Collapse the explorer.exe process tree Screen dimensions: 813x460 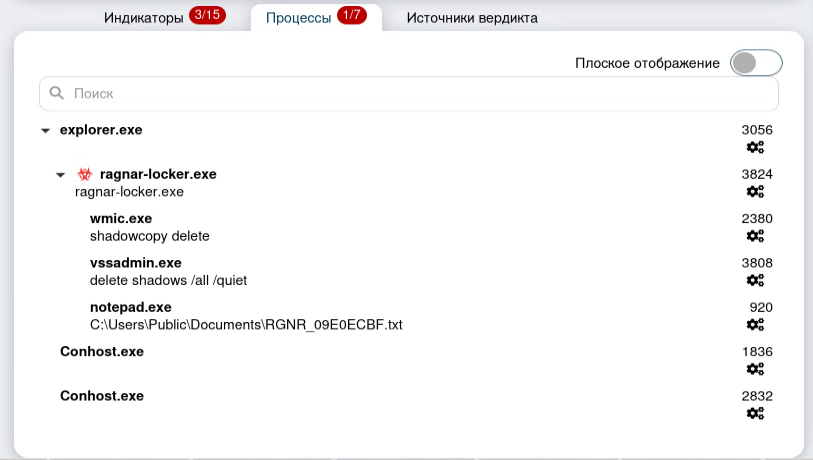(x=45, y=130)
